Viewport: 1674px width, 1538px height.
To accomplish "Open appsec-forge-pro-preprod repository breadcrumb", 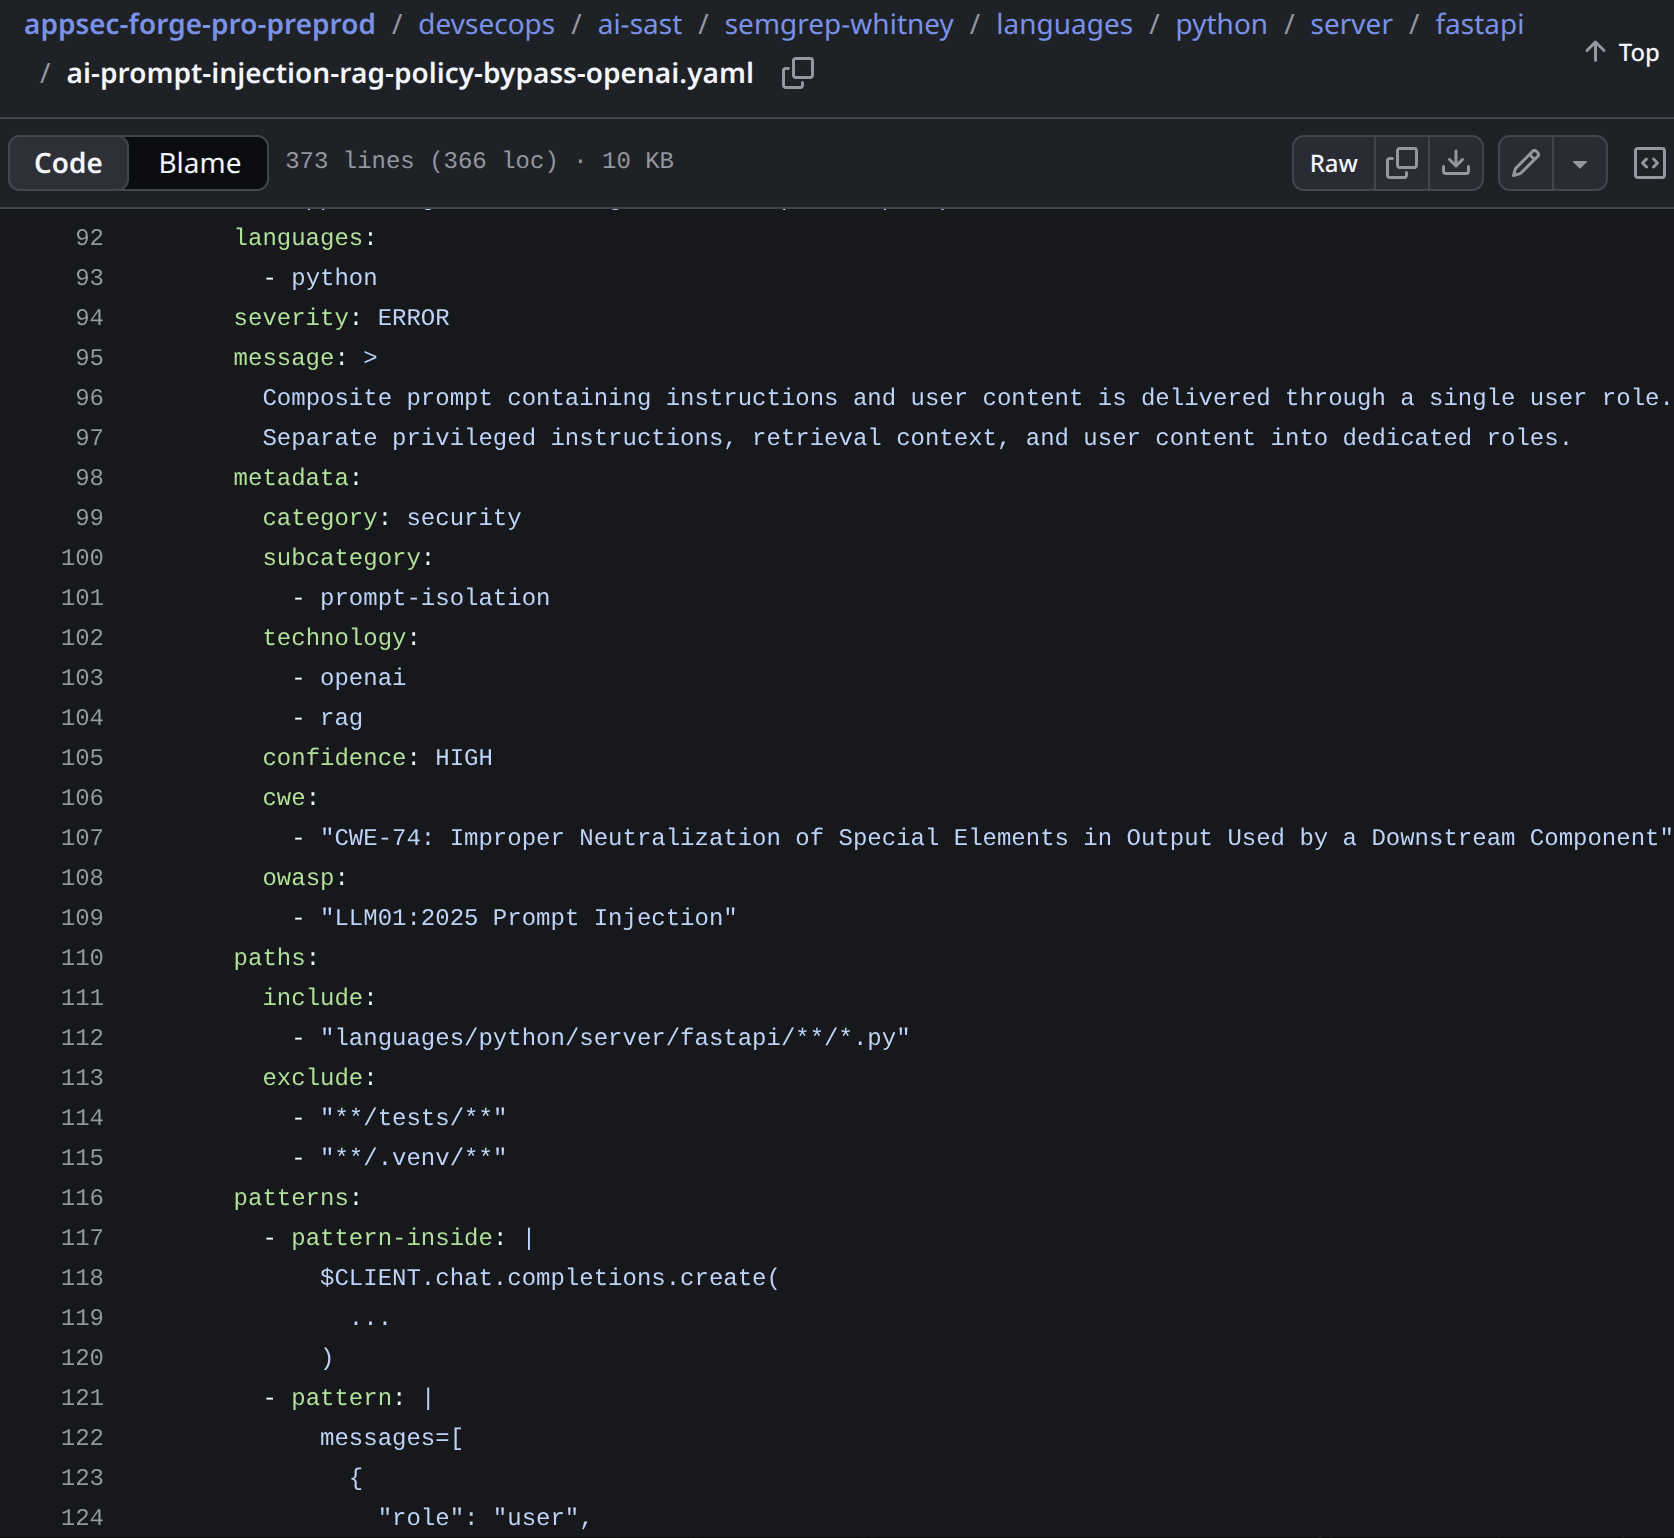I will (200, 24).
